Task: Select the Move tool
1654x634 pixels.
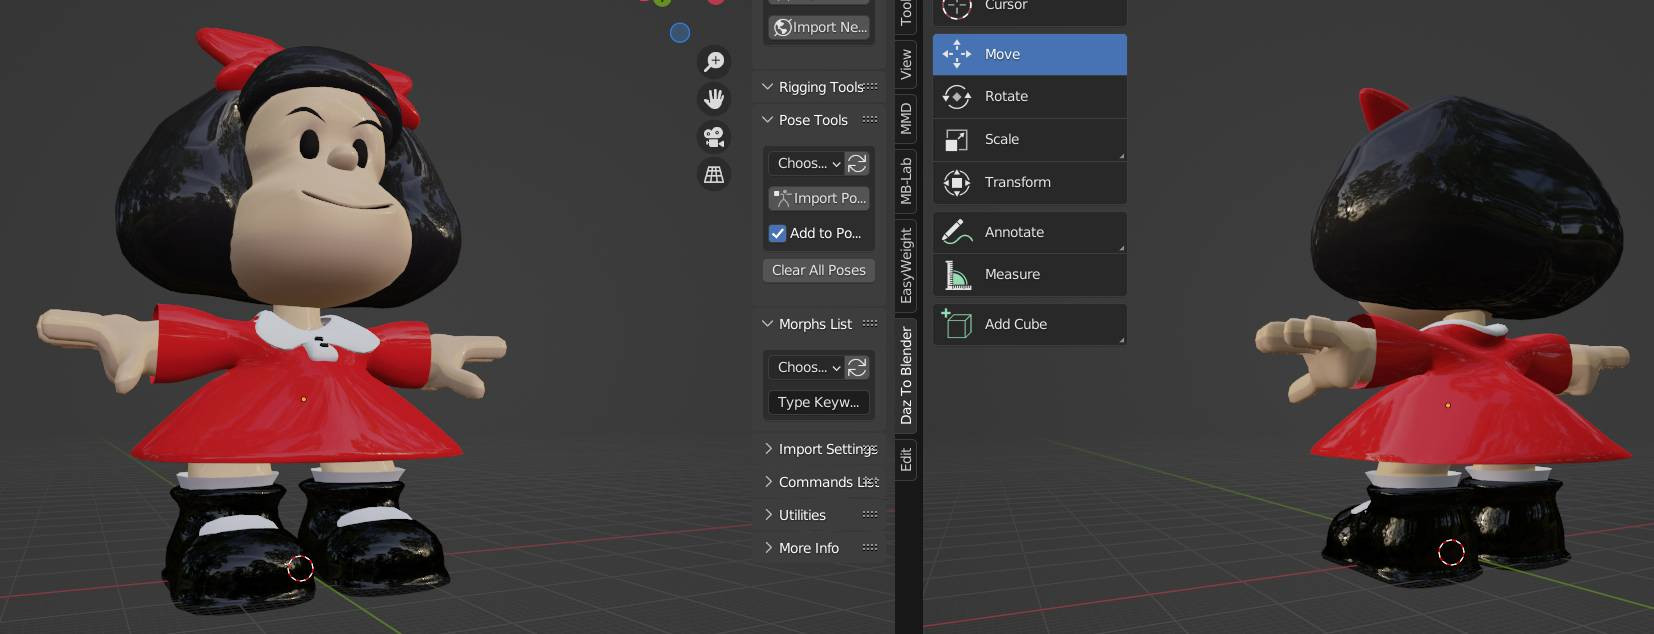Action: 1029,54
